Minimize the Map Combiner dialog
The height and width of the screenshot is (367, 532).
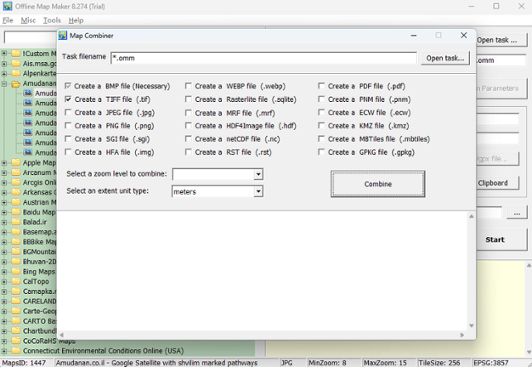pyautogui.click(x=414, y=36)
